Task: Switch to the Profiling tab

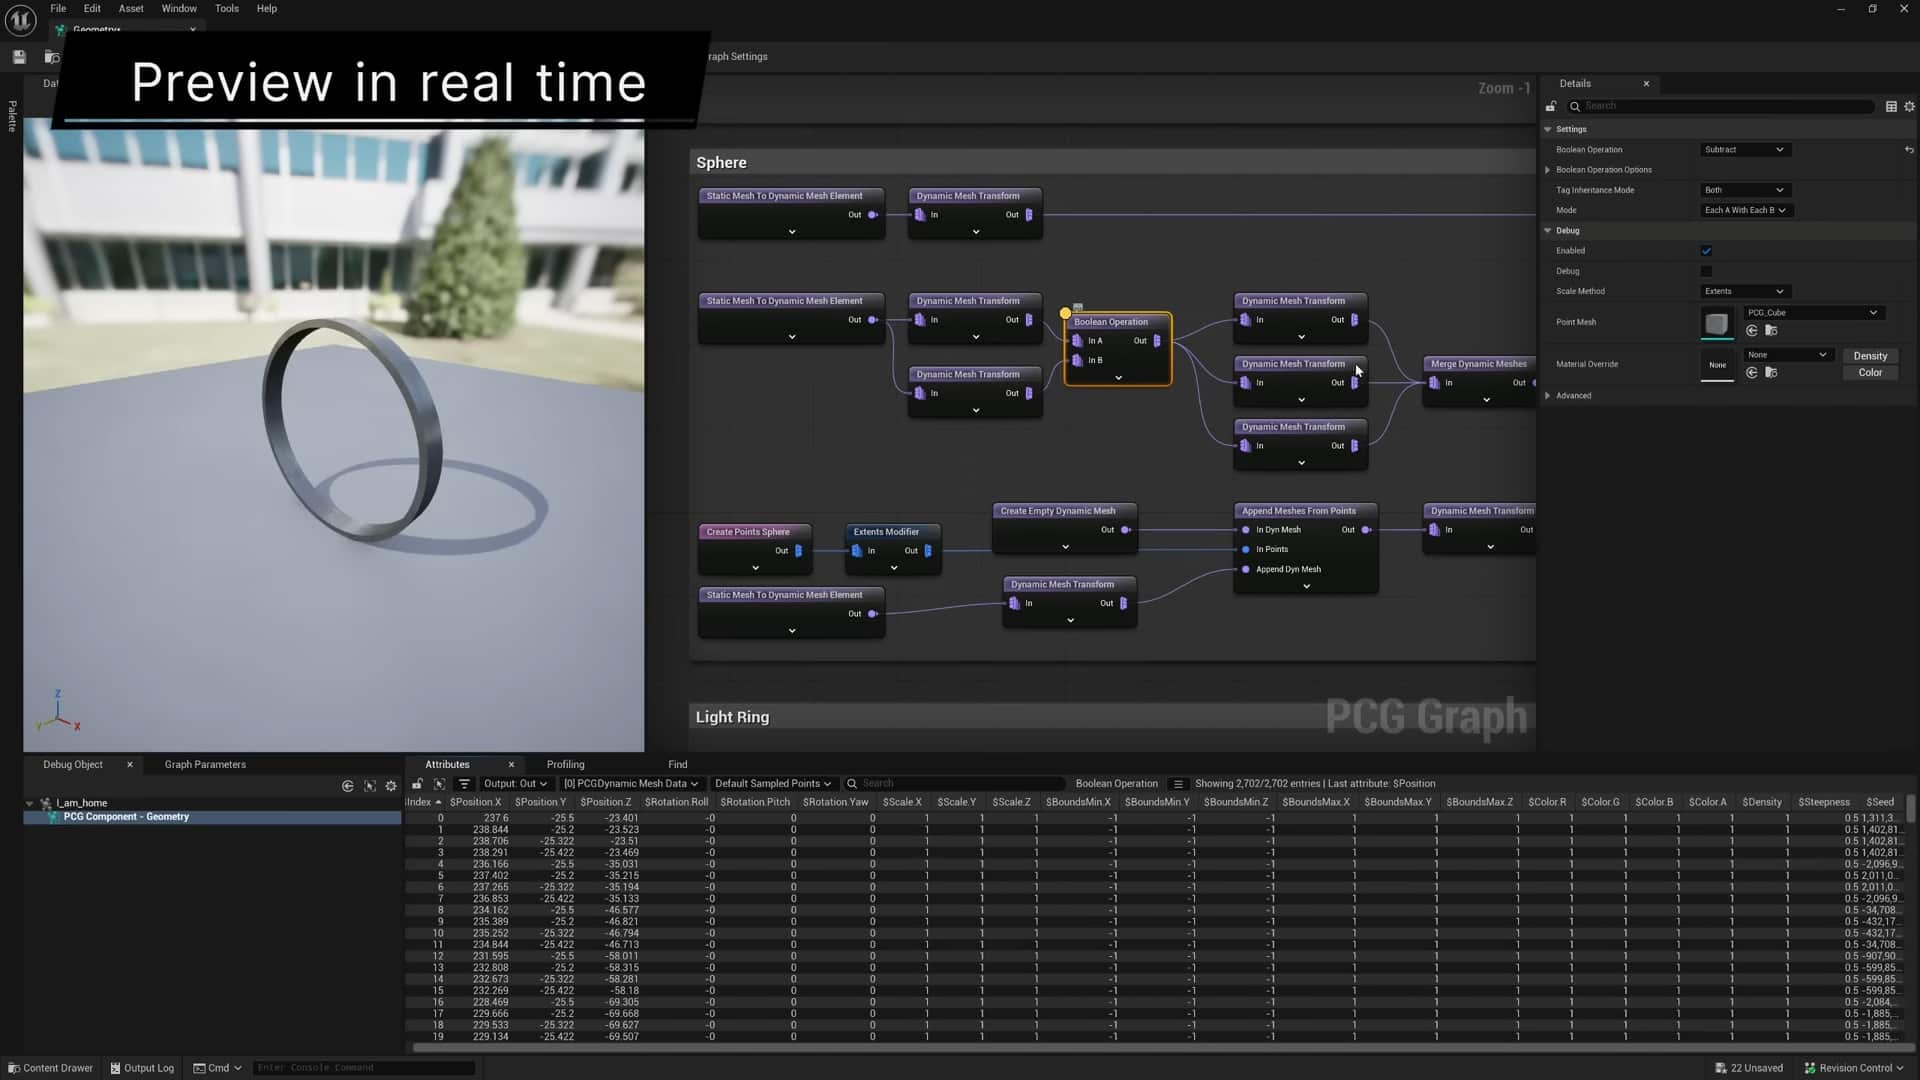Action: point(565,764)
